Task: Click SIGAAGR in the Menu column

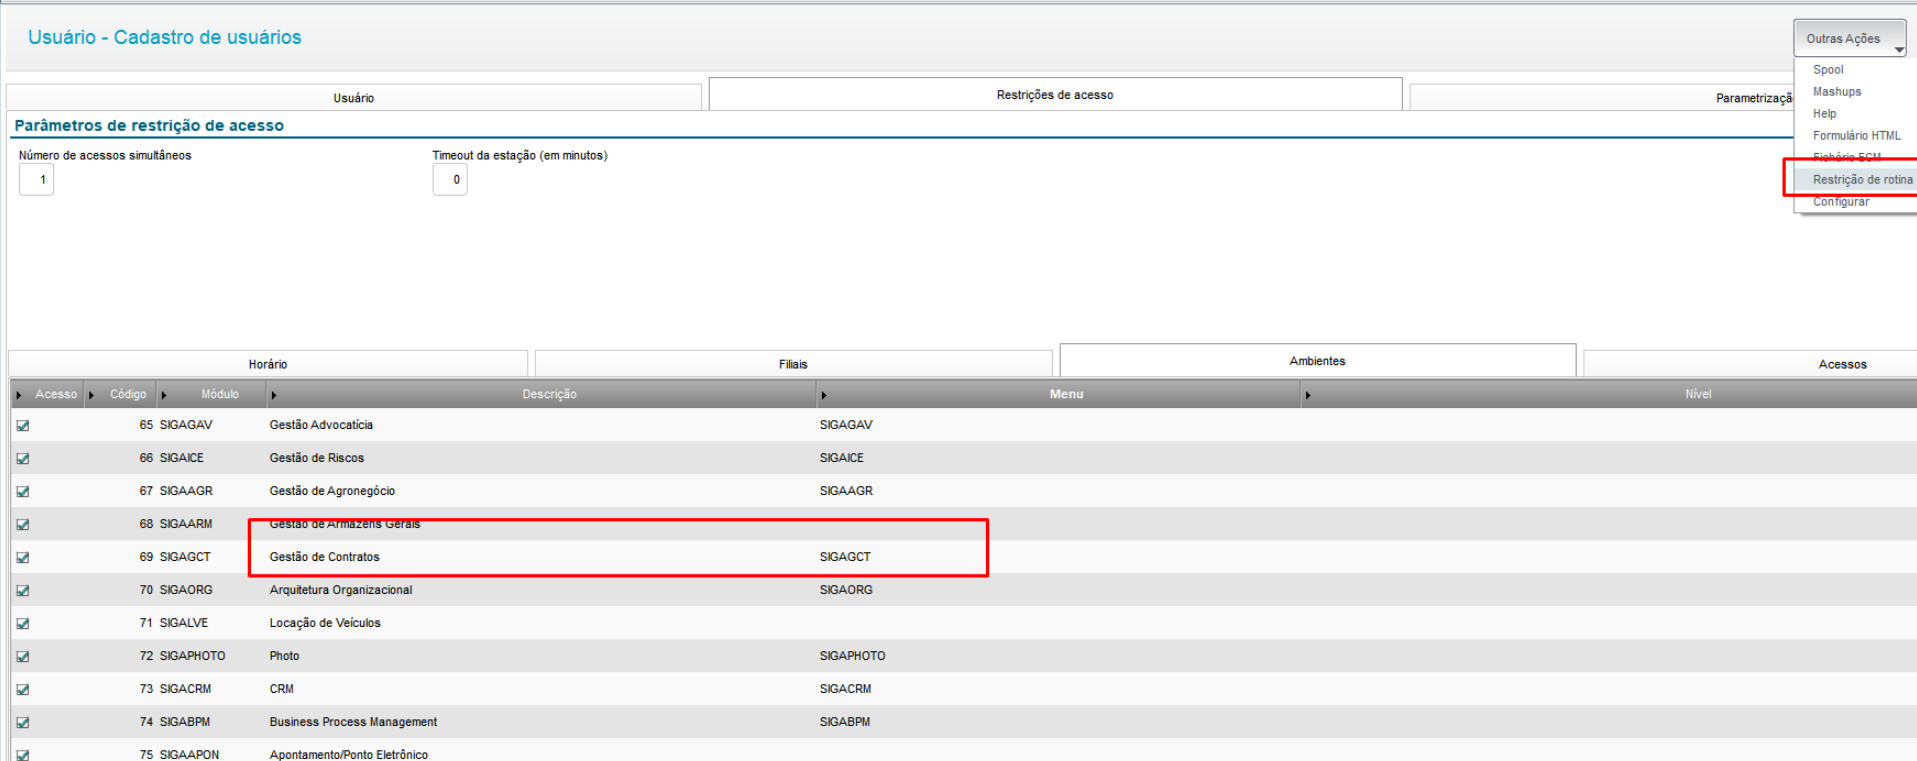Action: (x=846, y=491)
